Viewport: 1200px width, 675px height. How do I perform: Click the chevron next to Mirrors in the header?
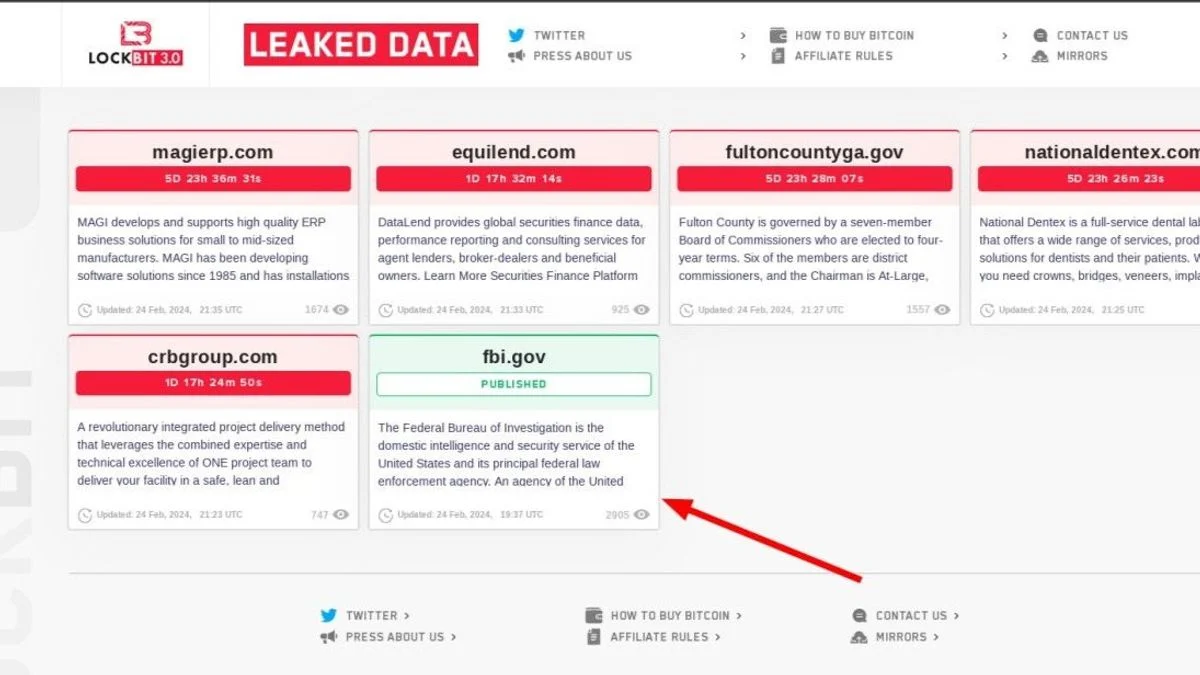point(1004,56)
